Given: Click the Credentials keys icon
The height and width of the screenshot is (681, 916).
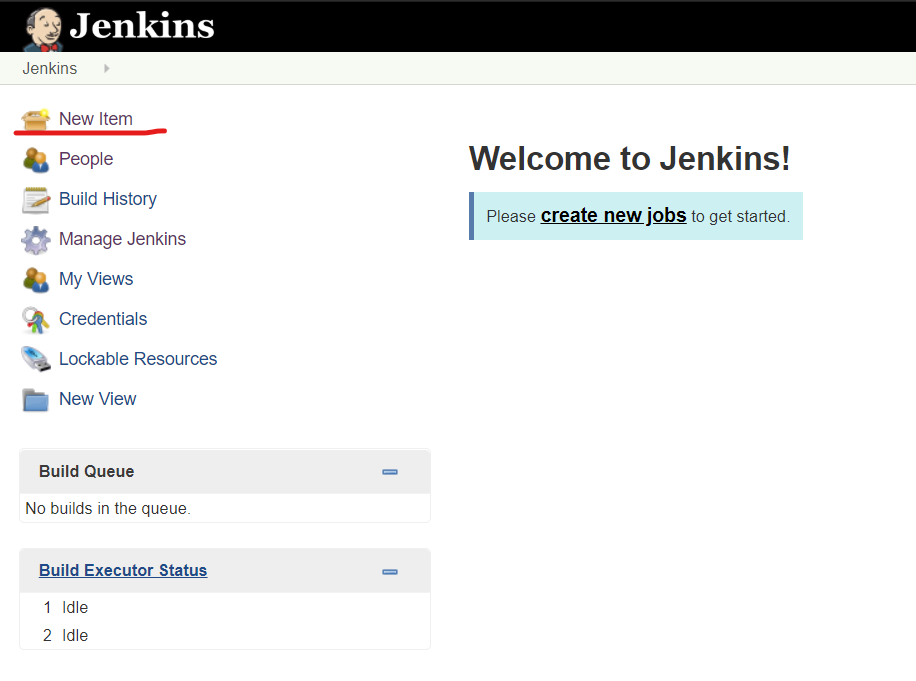Looking at the screenshot, I should tap(36, 320).
